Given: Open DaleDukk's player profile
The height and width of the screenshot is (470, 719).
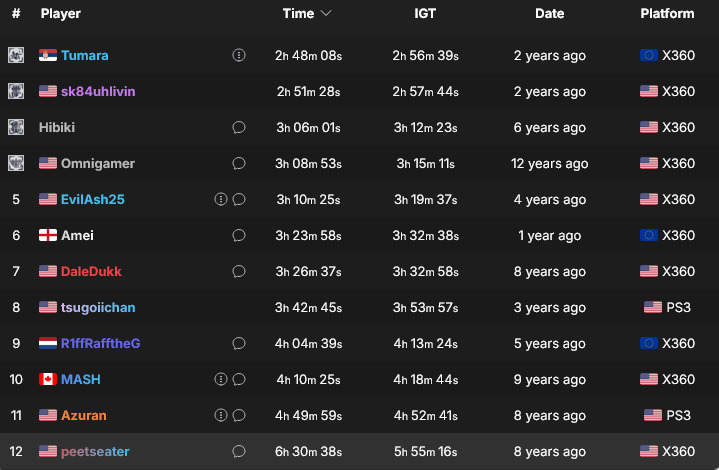Looking at the screenshot, I should (x=91, y=271).
